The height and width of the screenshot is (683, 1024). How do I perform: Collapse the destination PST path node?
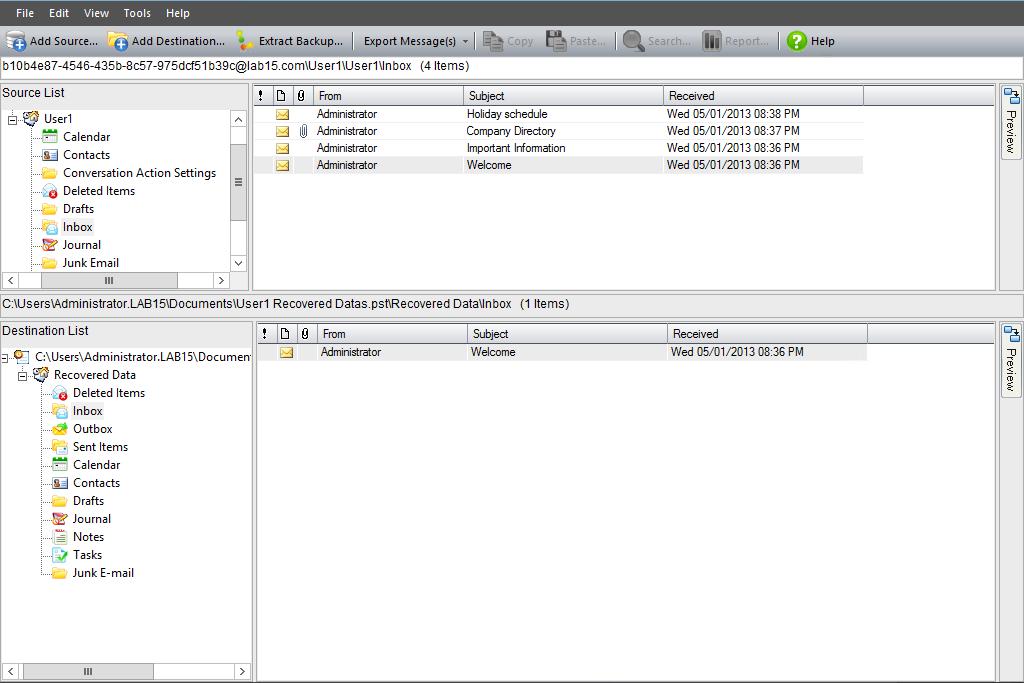4,357
